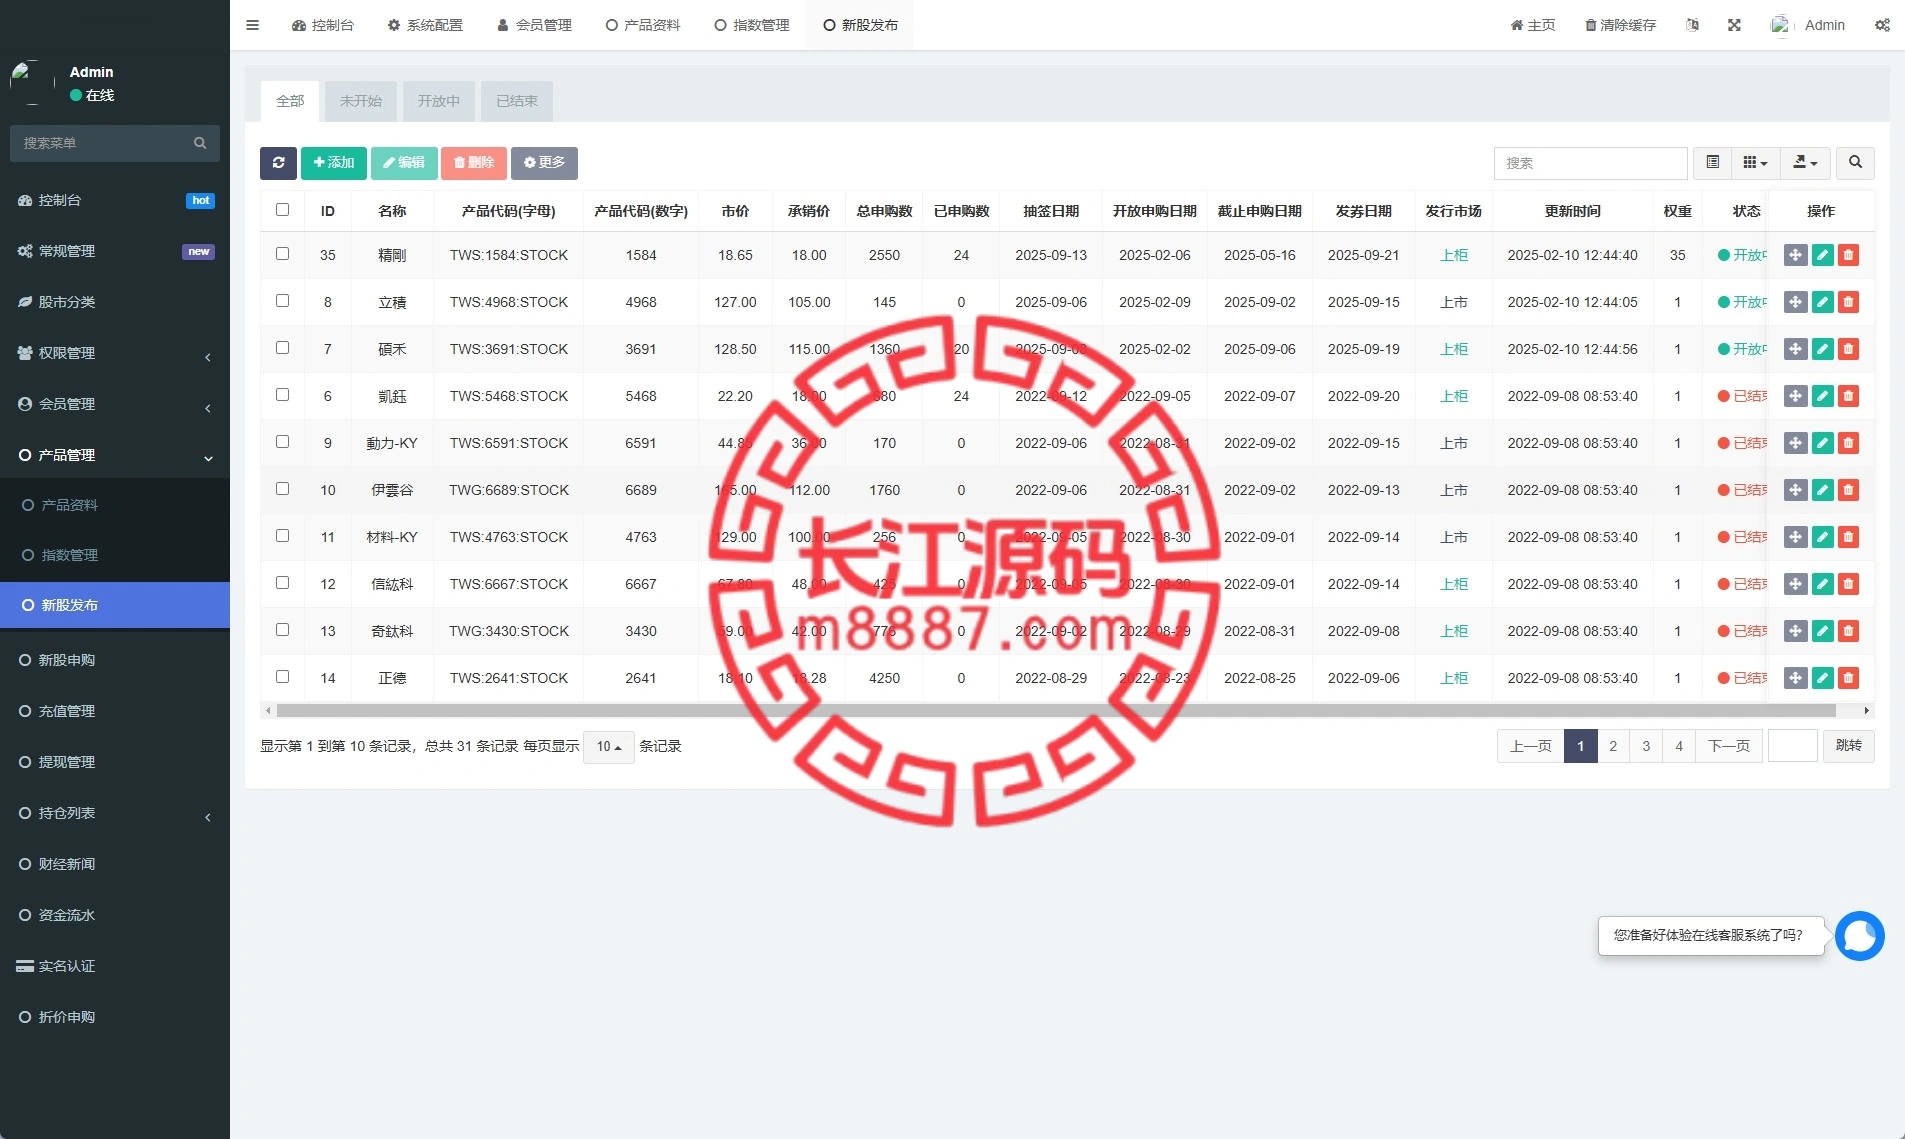Switch to the 未开始 filter tab
Image resolution: width=1905 pixels, height=1139 pixels.
pyautogui.click(x=360, y=101)
